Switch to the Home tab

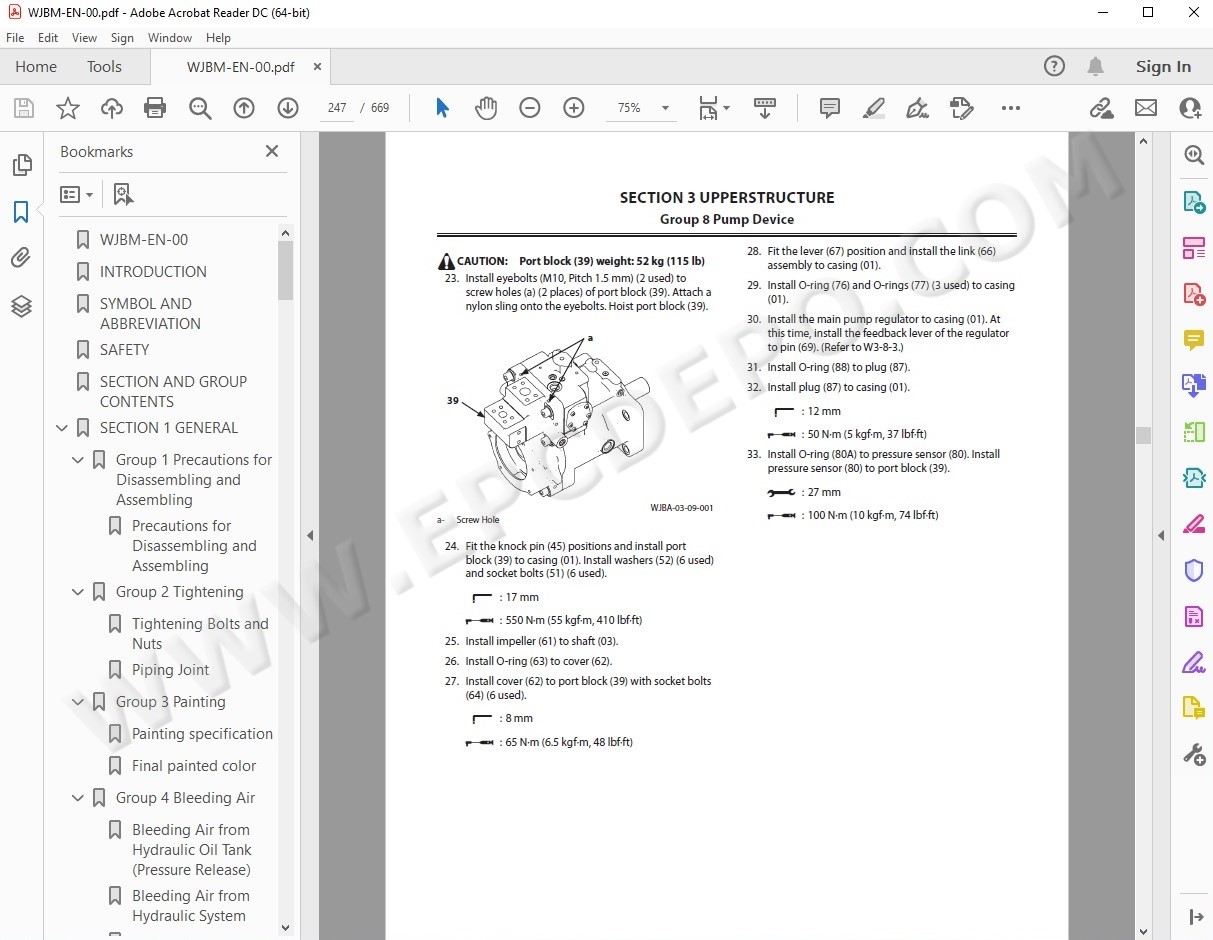(36, 67)
